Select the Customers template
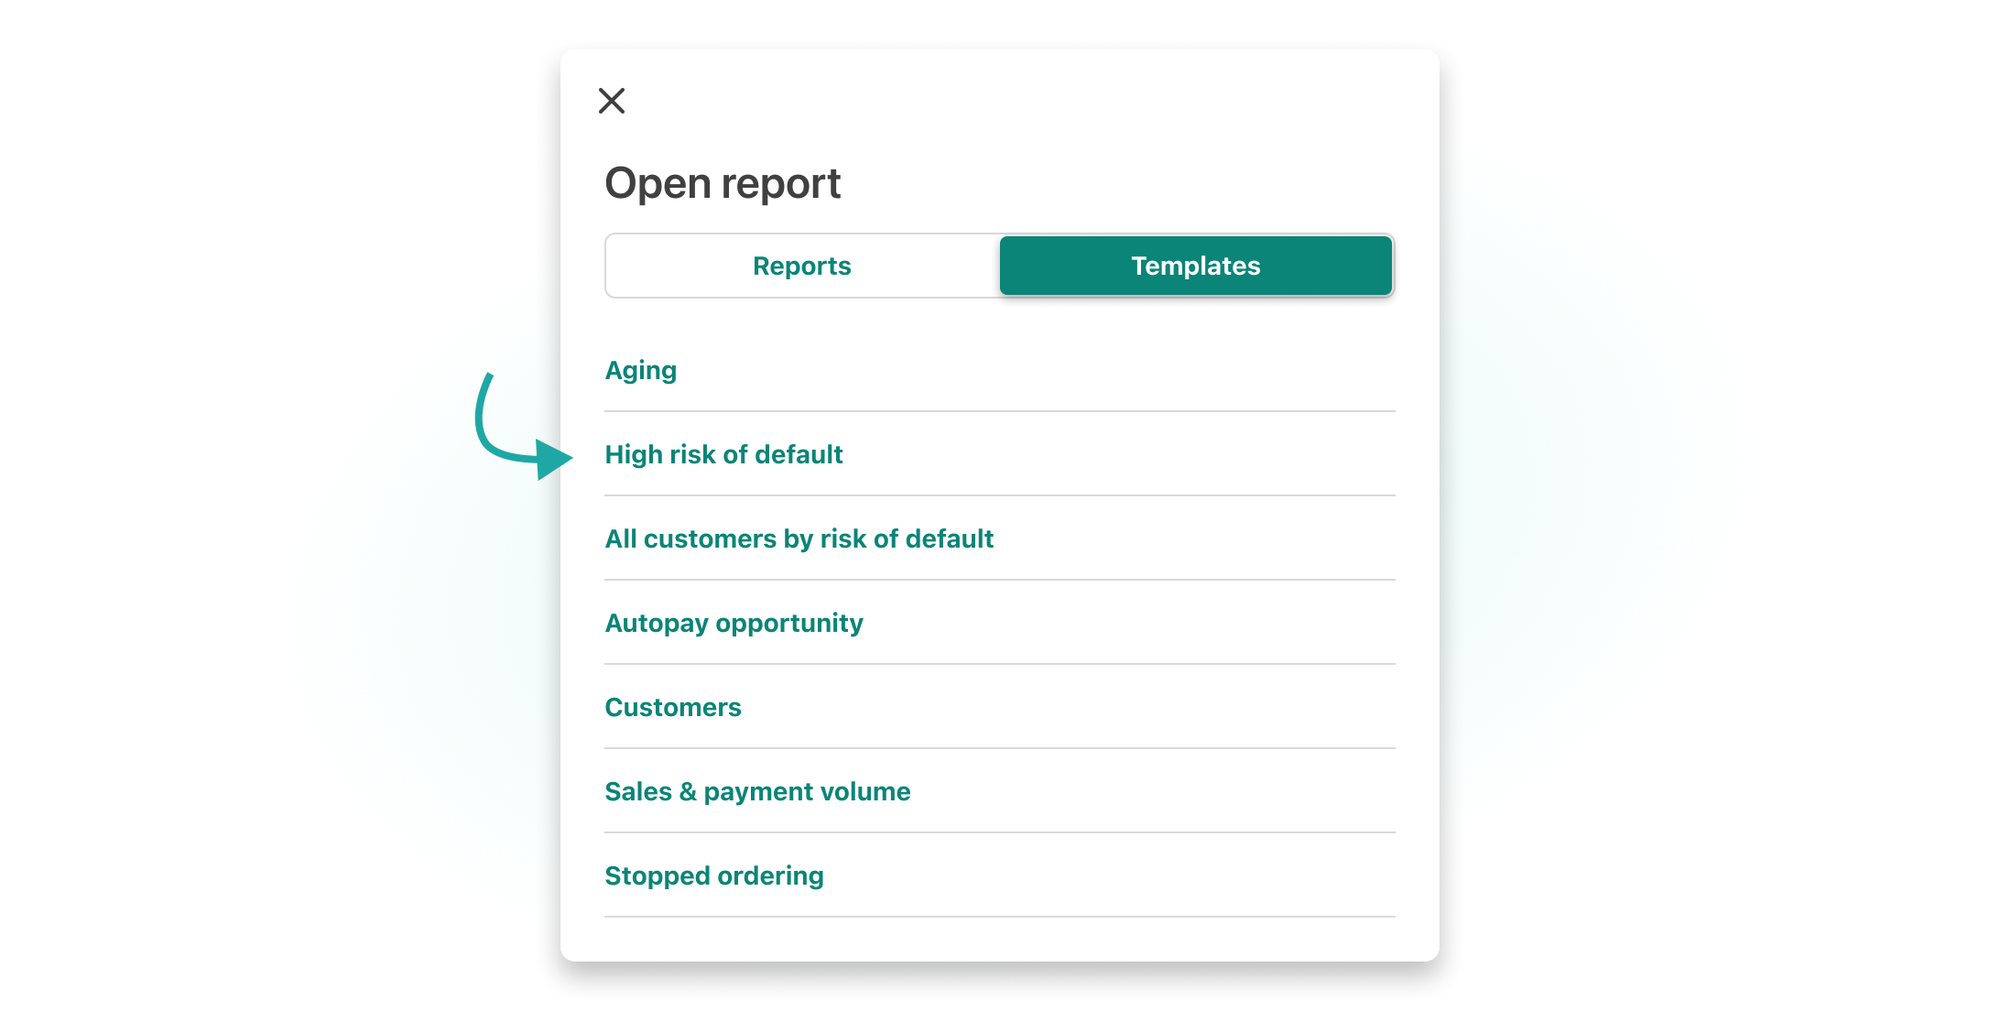Image resolution: width=2000 pixels, height=1011 pixels. coord(672,707)
